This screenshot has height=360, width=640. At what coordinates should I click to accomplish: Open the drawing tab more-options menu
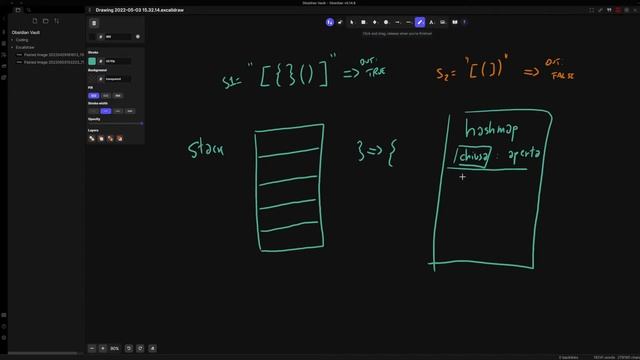coord(90,10)
